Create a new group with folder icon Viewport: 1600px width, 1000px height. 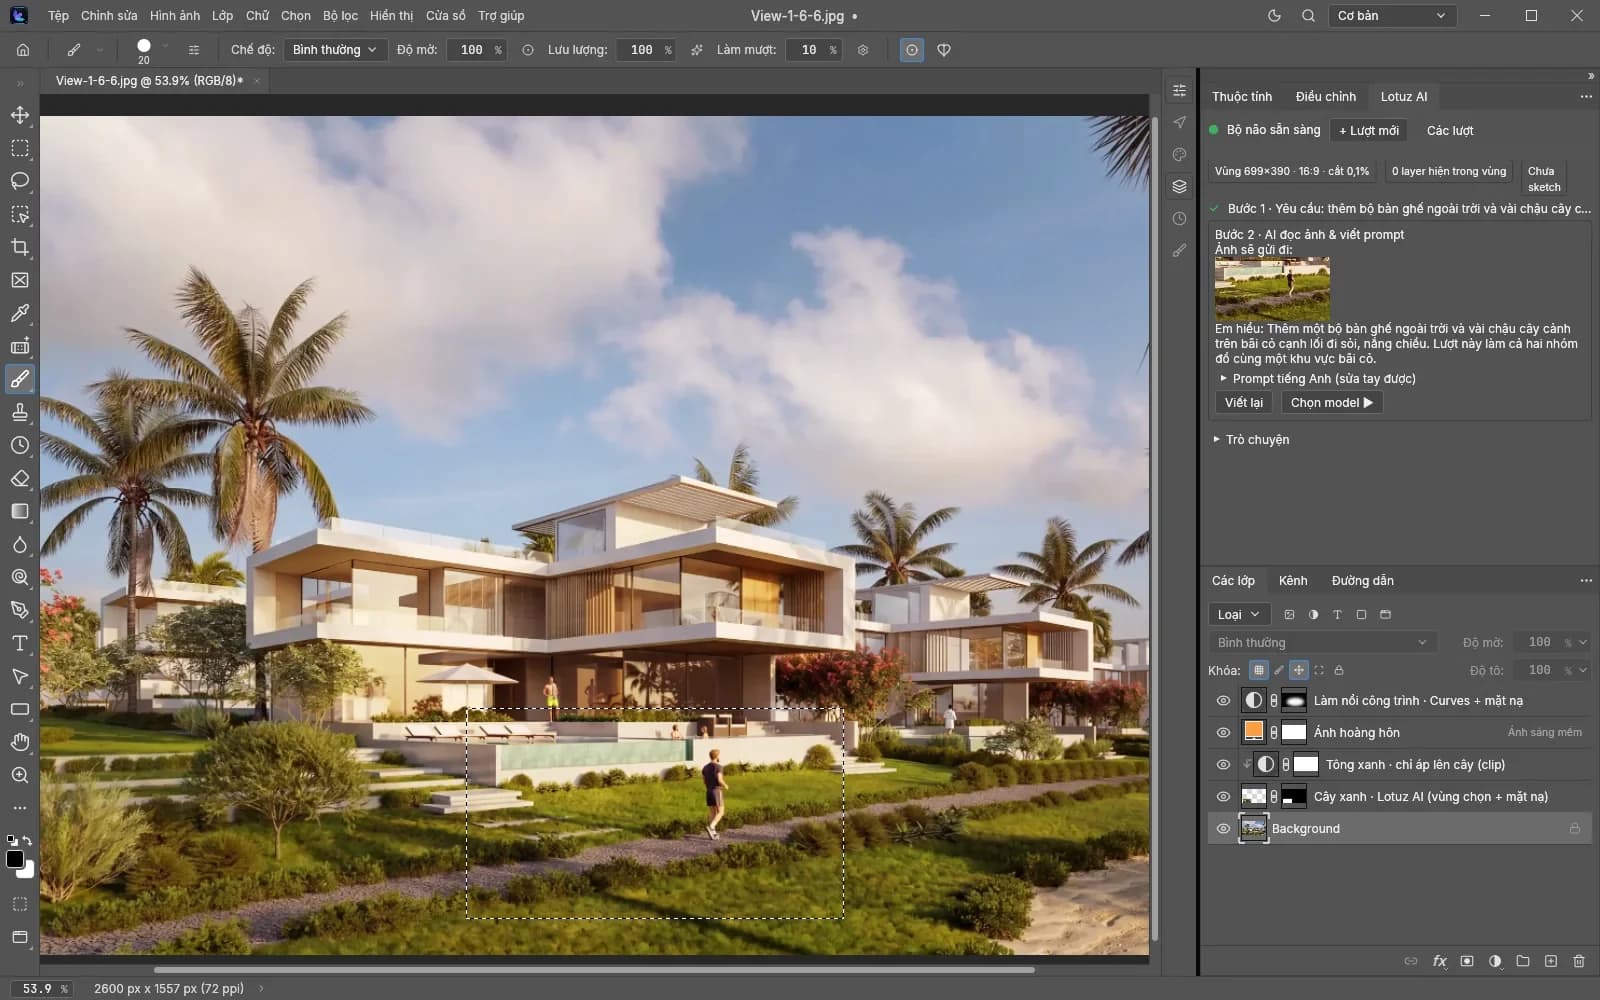tap(1523, 961)
